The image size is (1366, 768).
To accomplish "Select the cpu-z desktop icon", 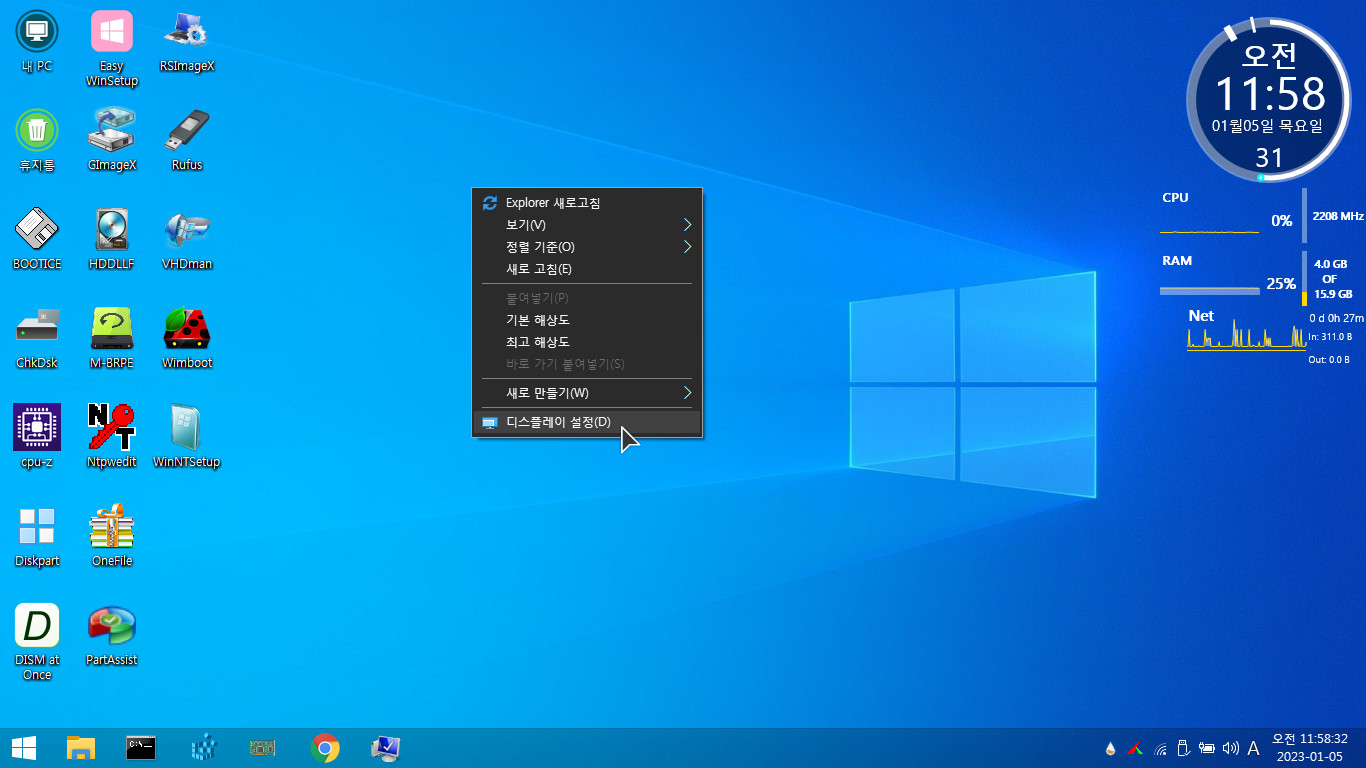I will click(x=37, y=436).
